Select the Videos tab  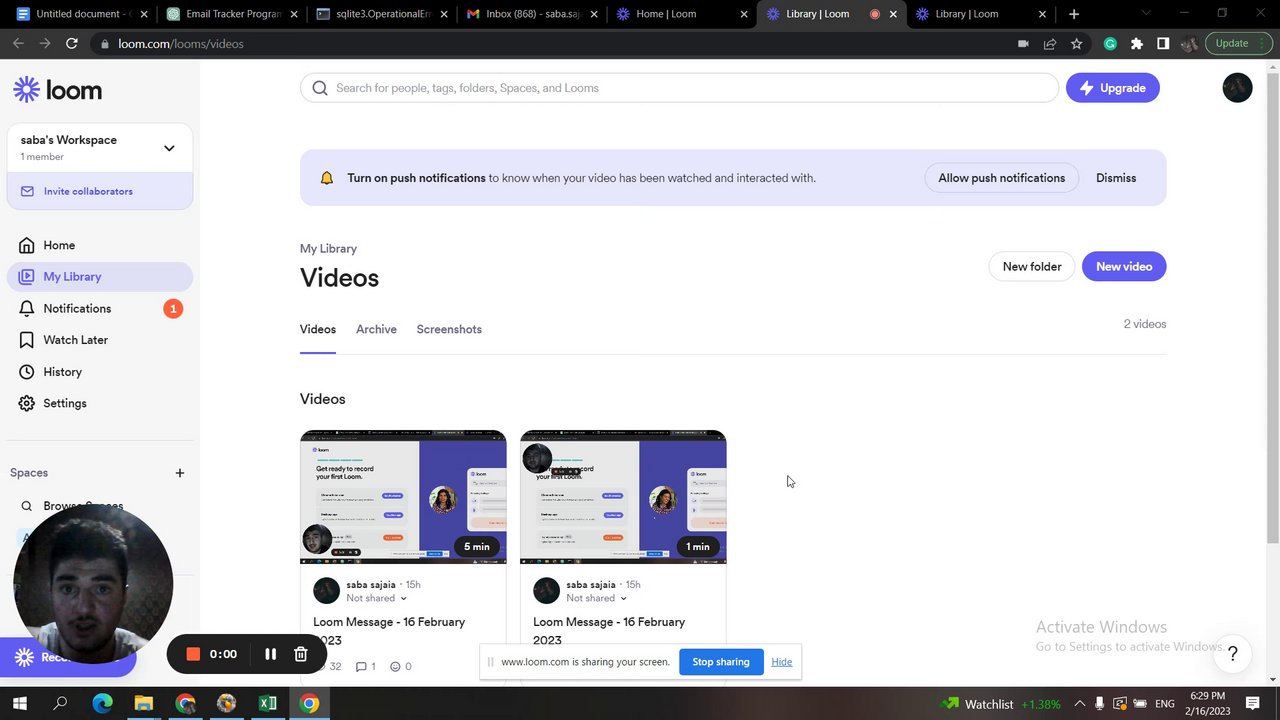(318, 329)
